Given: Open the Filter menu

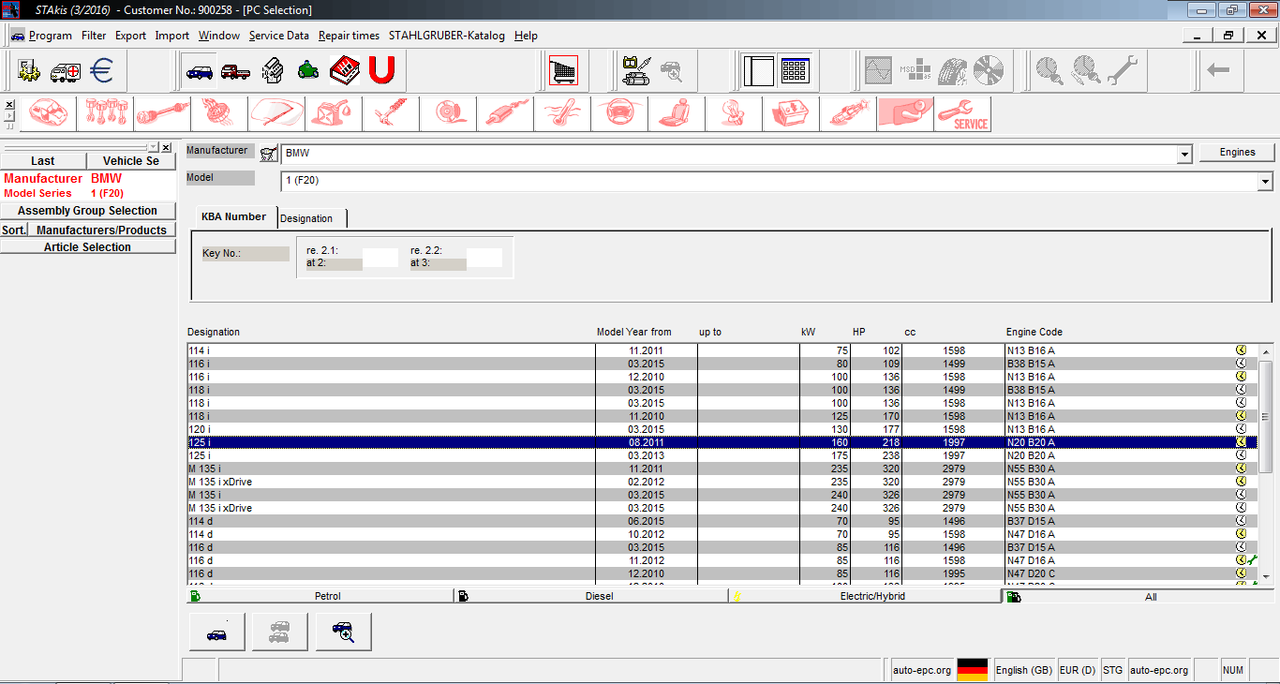Looking at the screenshot, I should pyautogui.click(x=93, y=35).
